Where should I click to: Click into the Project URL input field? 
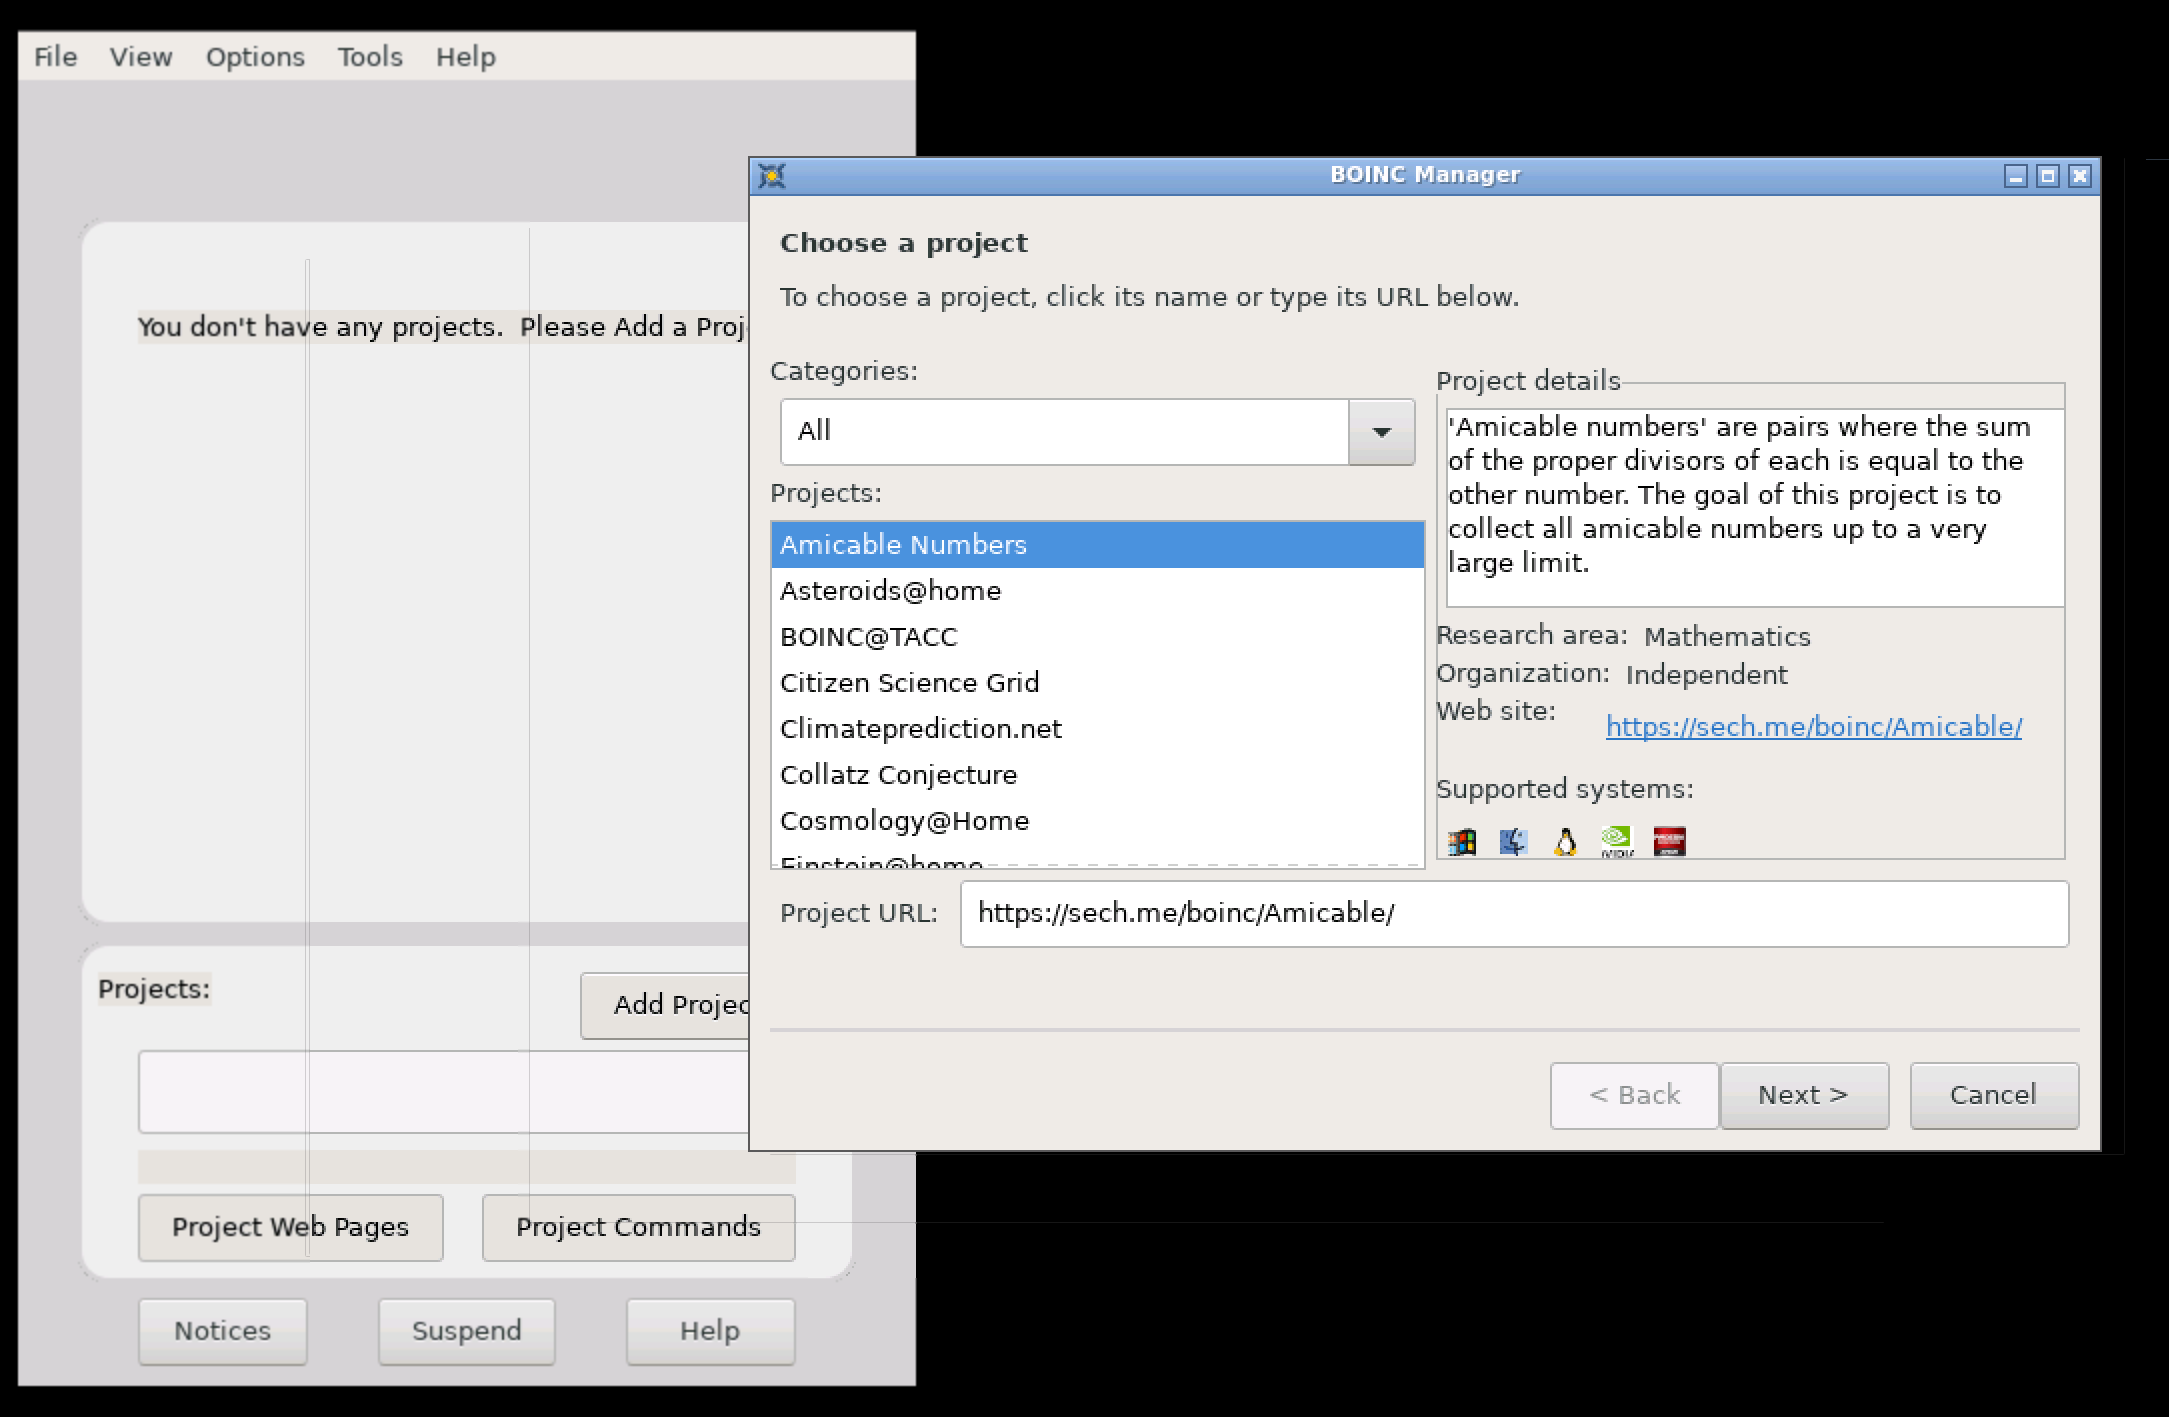coord(1514,914)
